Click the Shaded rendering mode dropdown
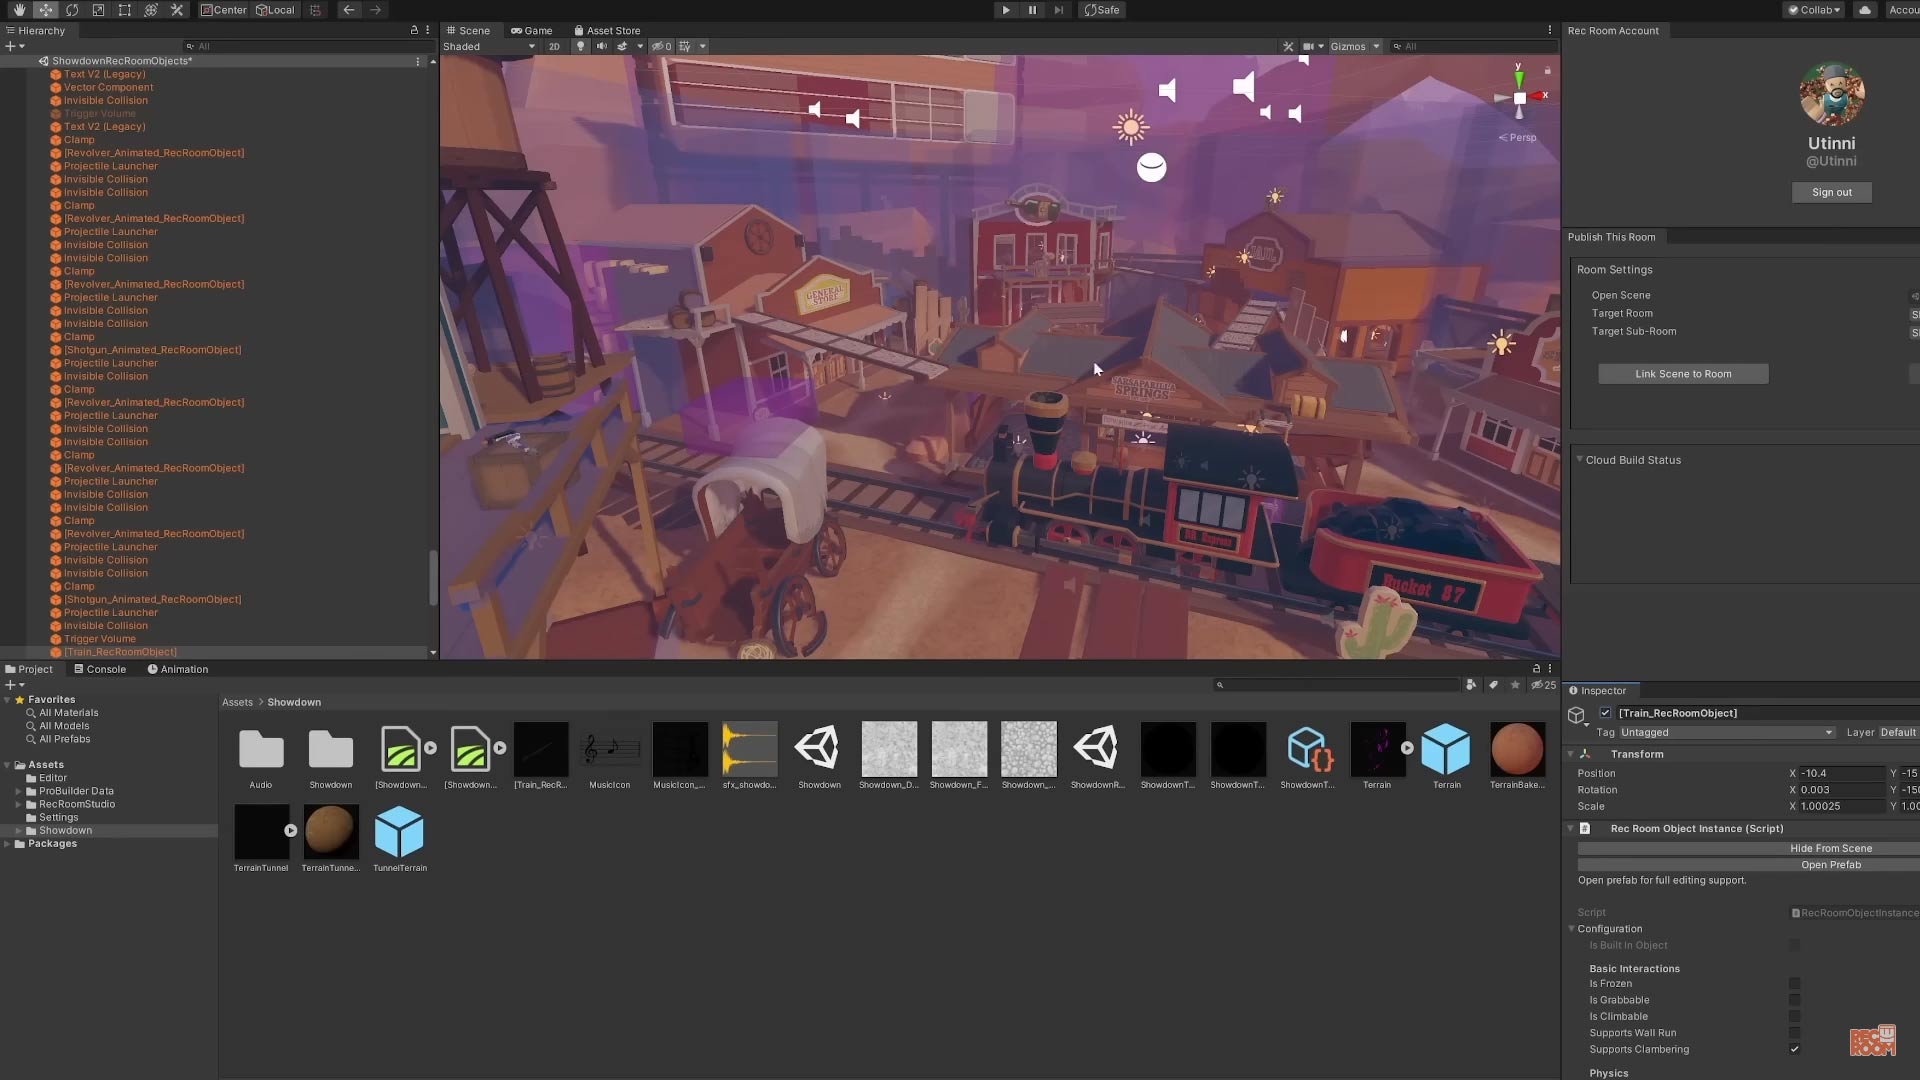This screenshot has height=1080, width=1920. click(x=488, y=46)
